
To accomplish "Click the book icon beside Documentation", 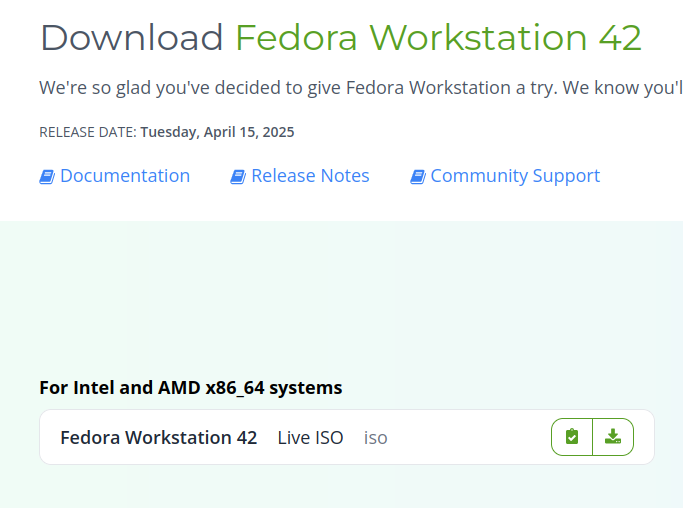I will 47,177.
